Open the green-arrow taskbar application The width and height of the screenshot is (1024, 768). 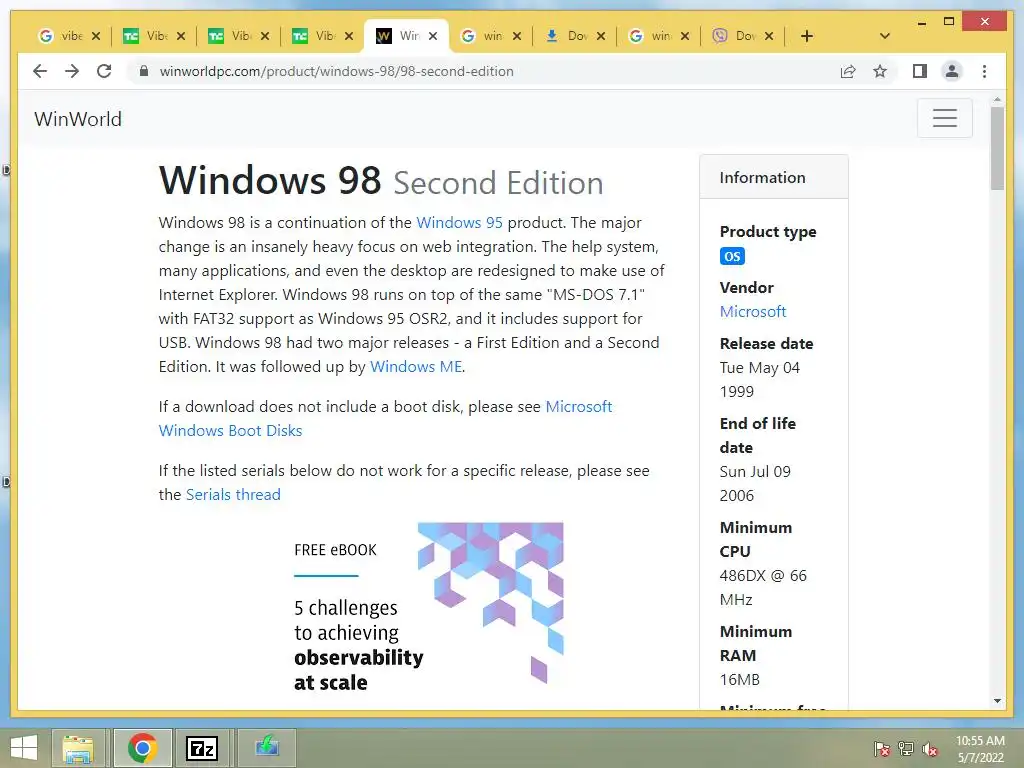266,747
